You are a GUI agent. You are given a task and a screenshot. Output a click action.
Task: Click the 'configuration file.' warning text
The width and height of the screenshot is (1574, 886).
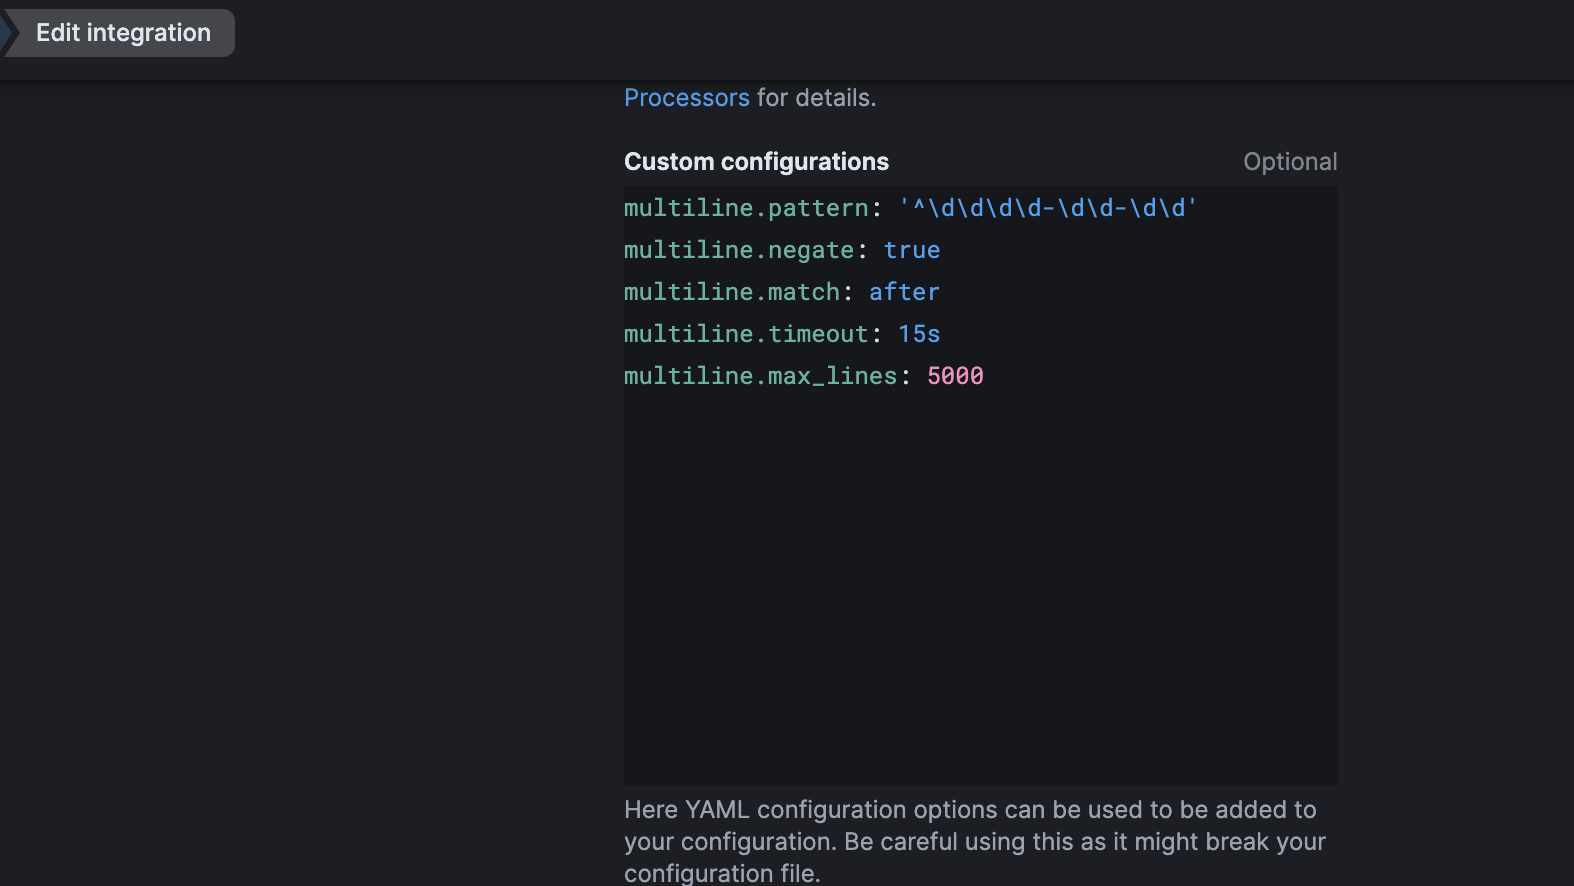point(722,873)
